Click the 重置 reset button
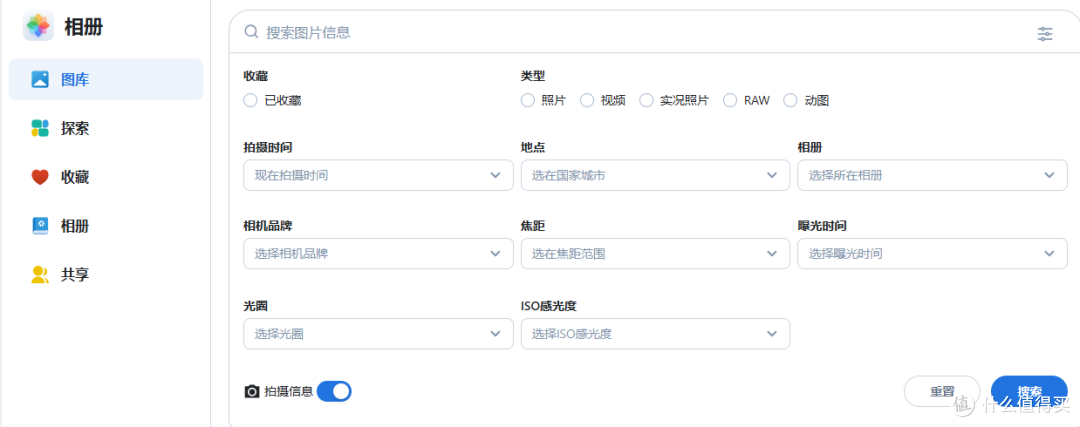 tap(942, 391)
